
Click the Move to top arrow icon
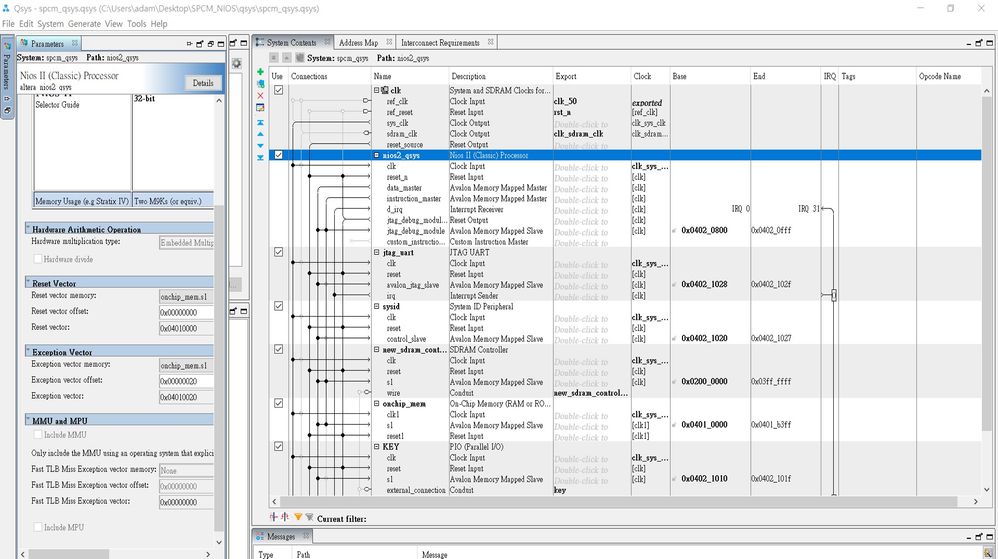tap(261, 120)
